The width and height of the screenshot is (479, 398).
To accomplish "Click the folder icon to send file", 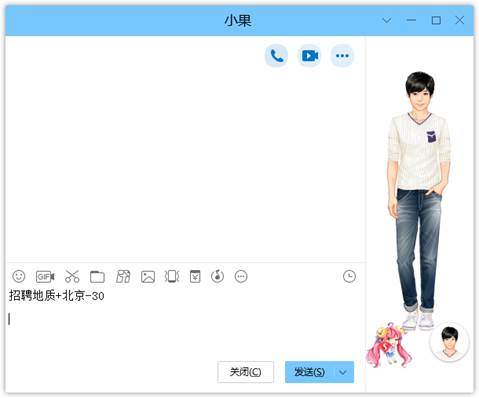I will tap(97, 277).
